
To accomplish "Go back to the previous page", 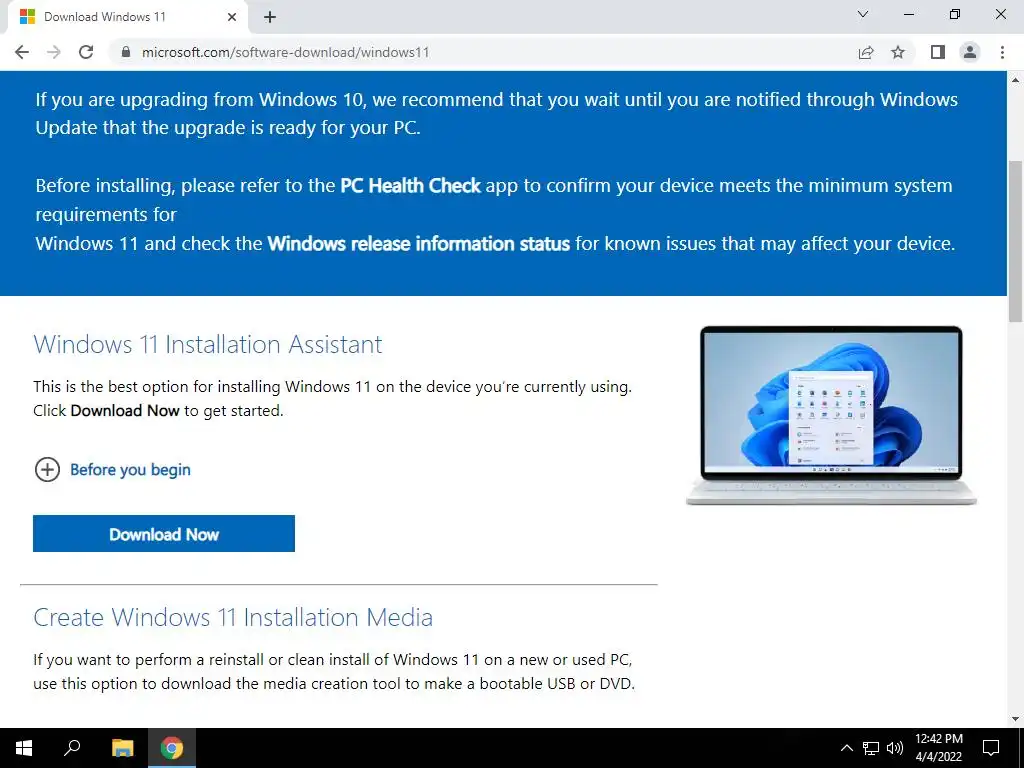I will (22, 52).
